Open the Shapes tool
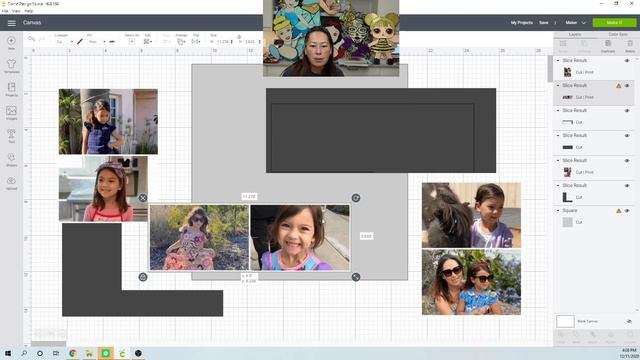 (11, 160)
